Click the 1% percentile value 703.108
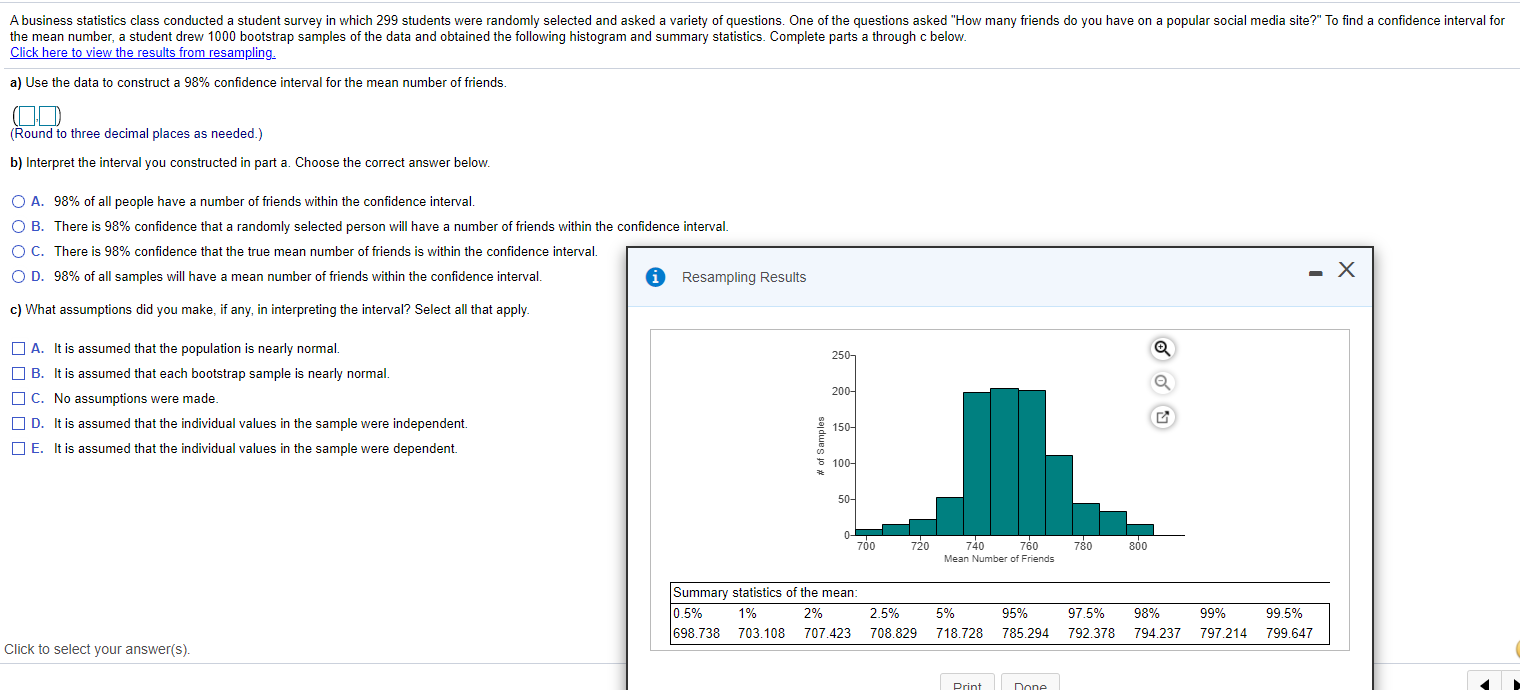Image resolution: width=1520 pixels, height=690 pixels. pyautogui.click(x=761, y=633)
